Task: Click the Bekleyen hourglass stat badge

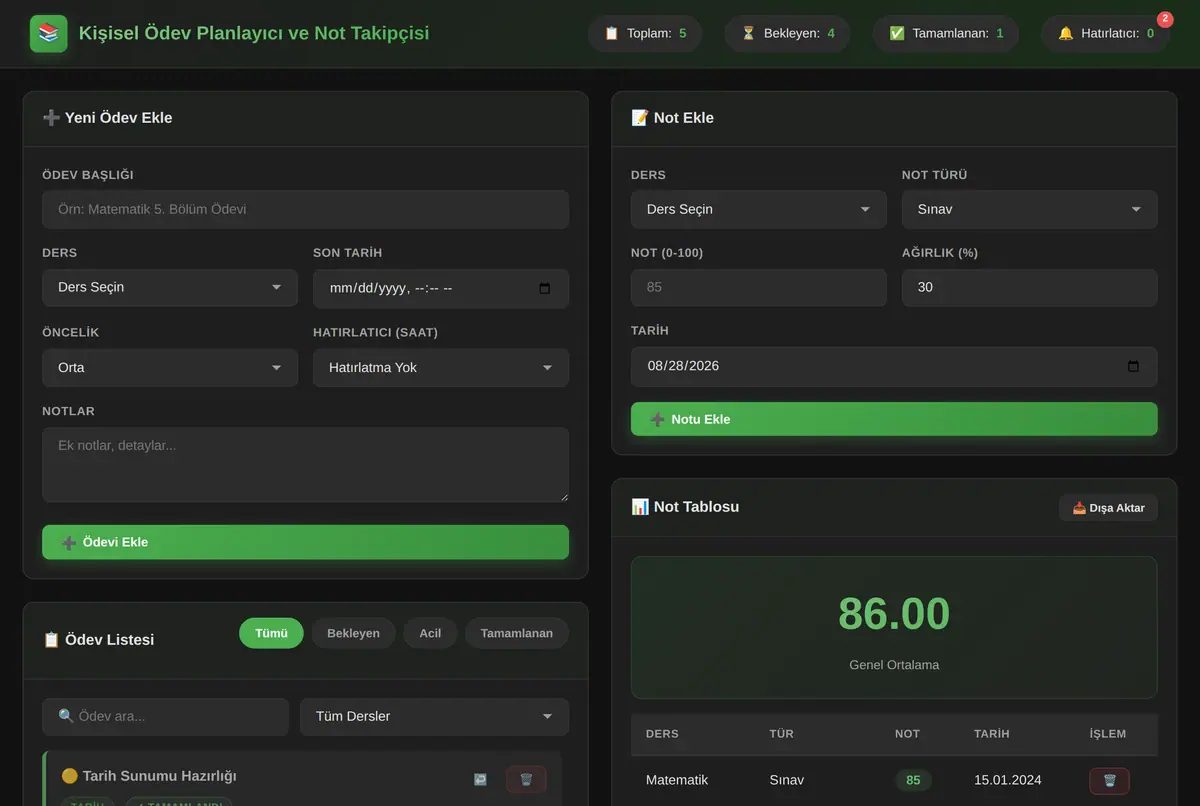Action: coord(787,33)
